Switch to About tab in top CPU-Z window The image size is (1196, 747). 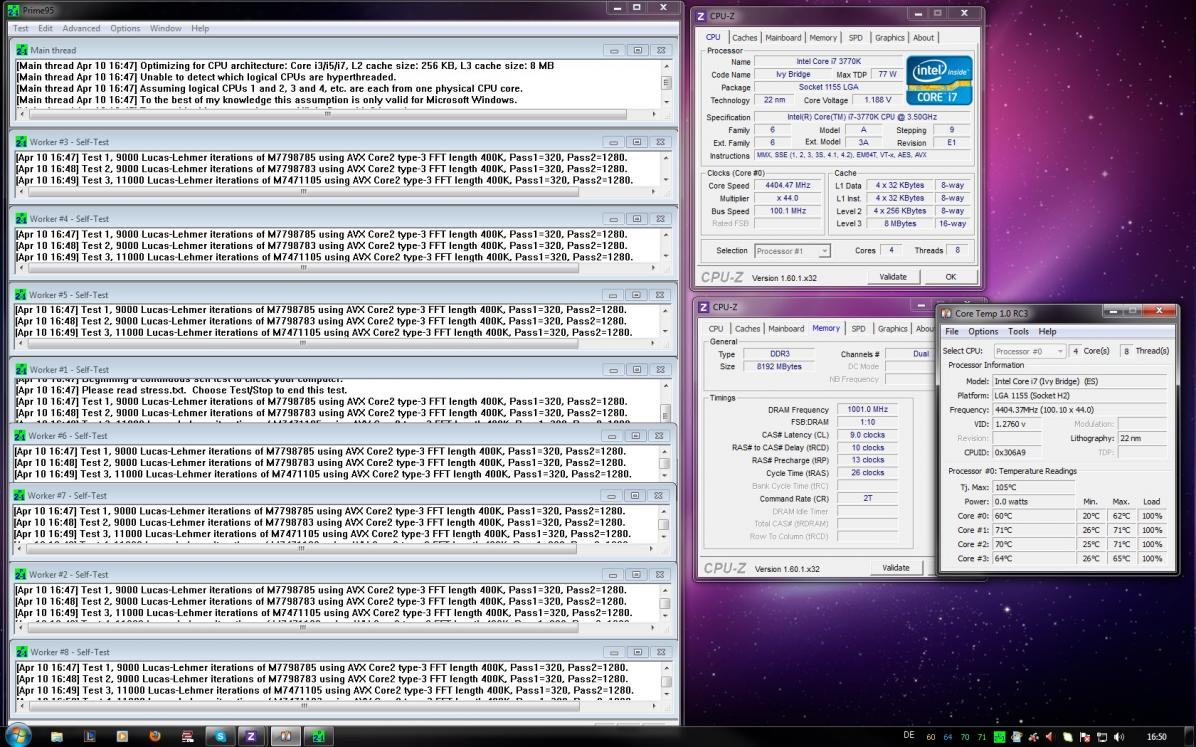coord(923,37)
